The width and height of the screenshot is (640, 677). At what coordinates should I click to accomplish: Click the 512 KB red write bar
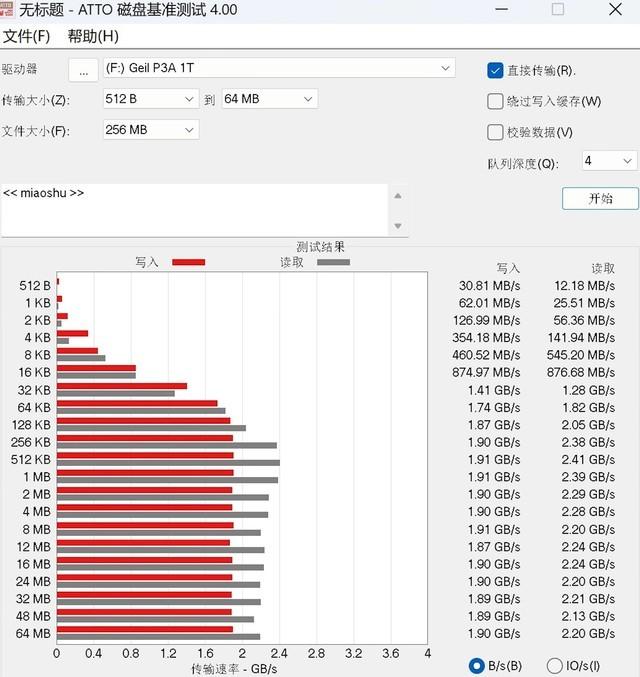tap(145, 456)
